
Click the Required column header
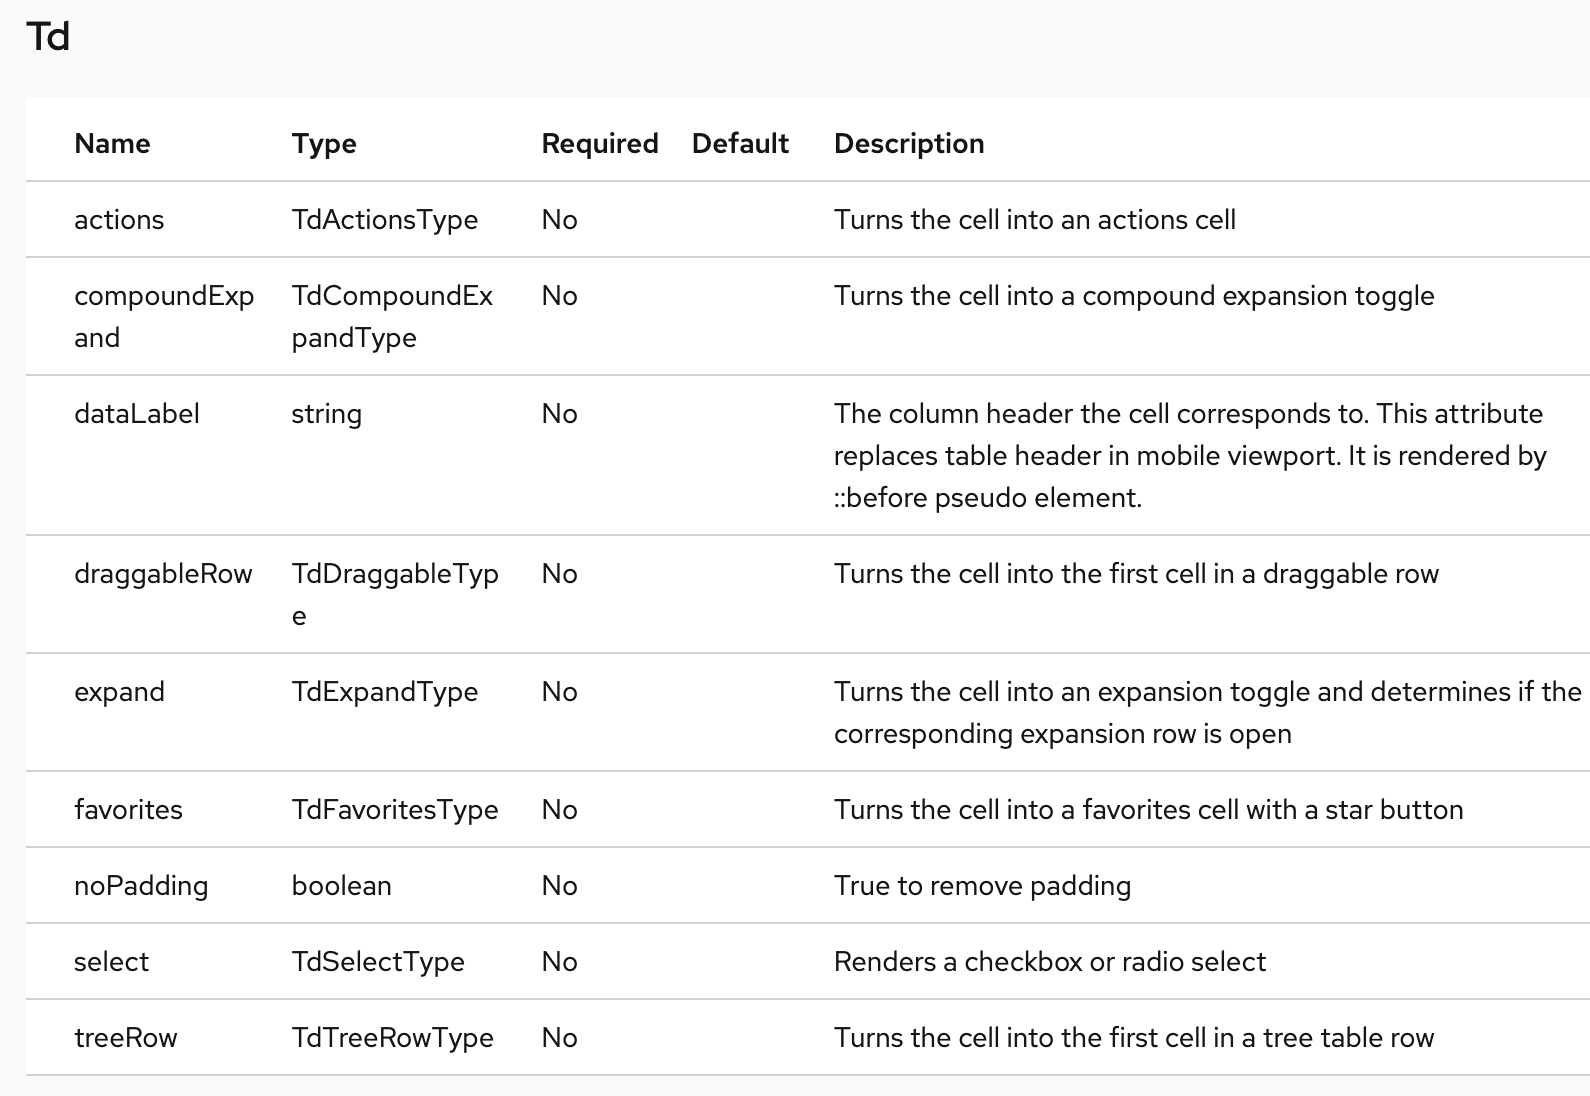coord(600,143)
